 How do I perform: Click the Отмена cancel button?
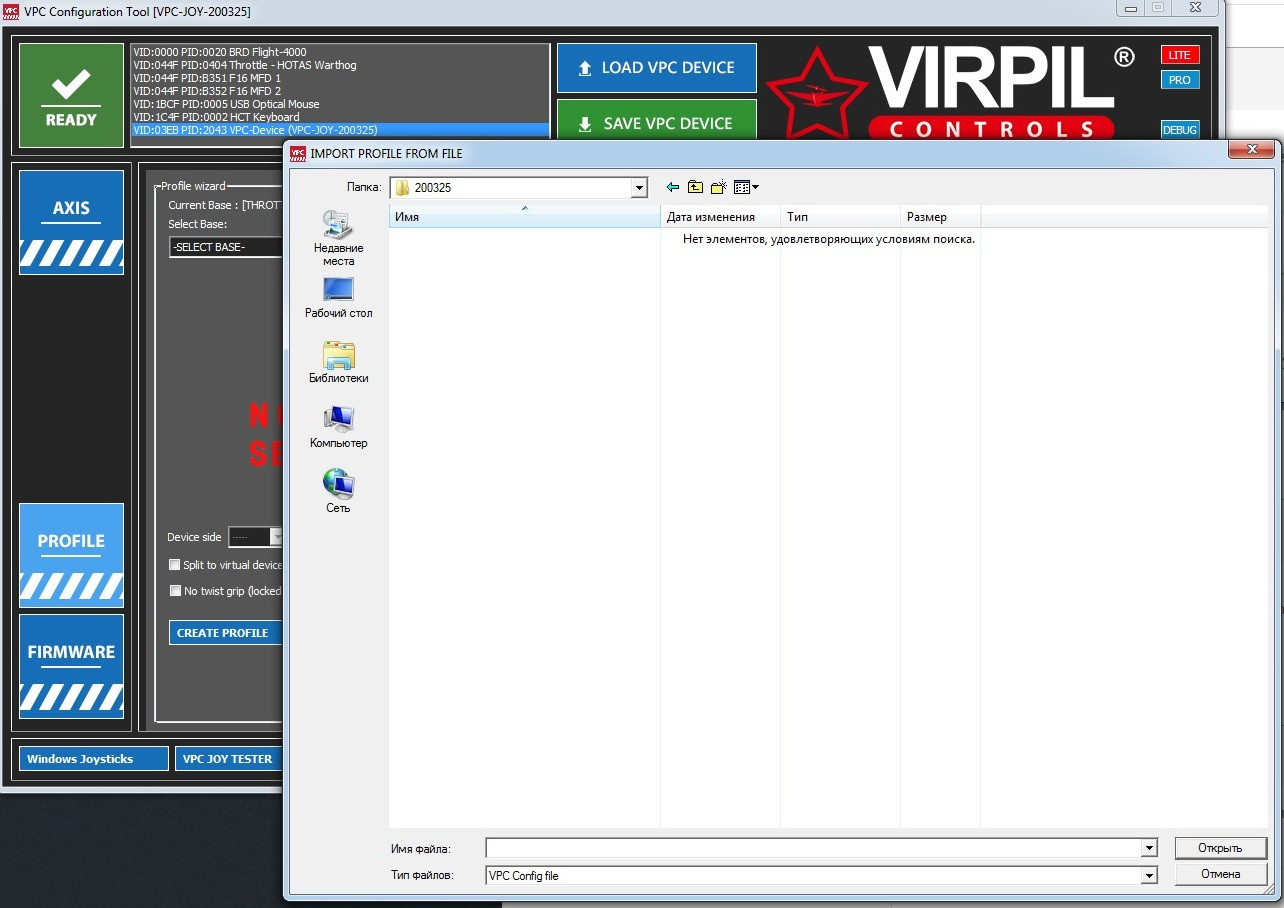click(1220, 874)
